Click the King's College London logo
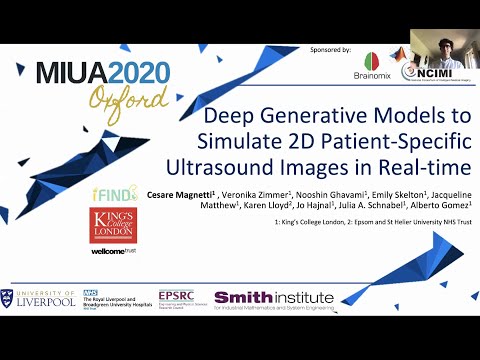Viewport: 480px width, 360px height. pyautogui.click(x=113, y=225)
